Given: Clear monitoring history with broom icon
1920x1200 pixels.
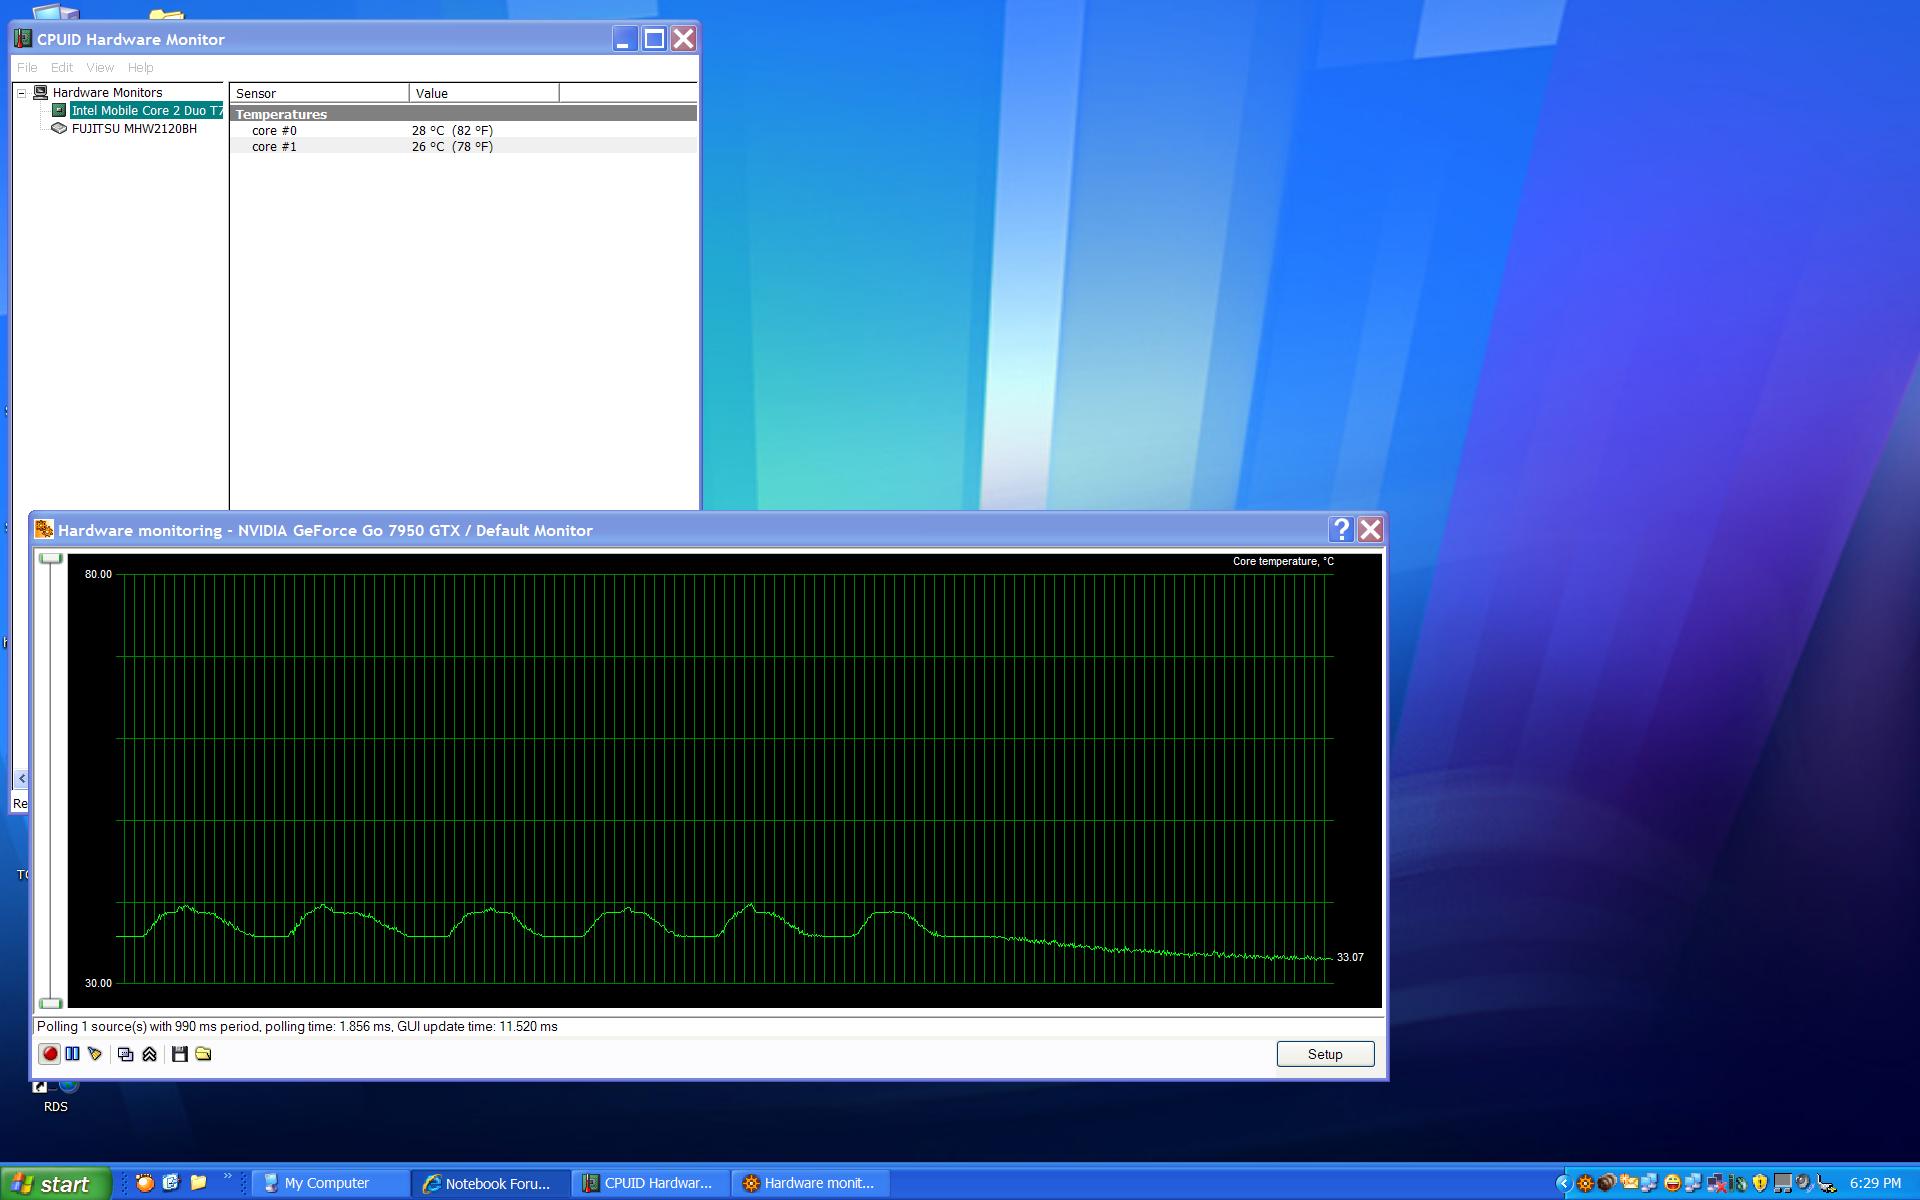Looking at the screenshot, I should tap(95, 1054).
